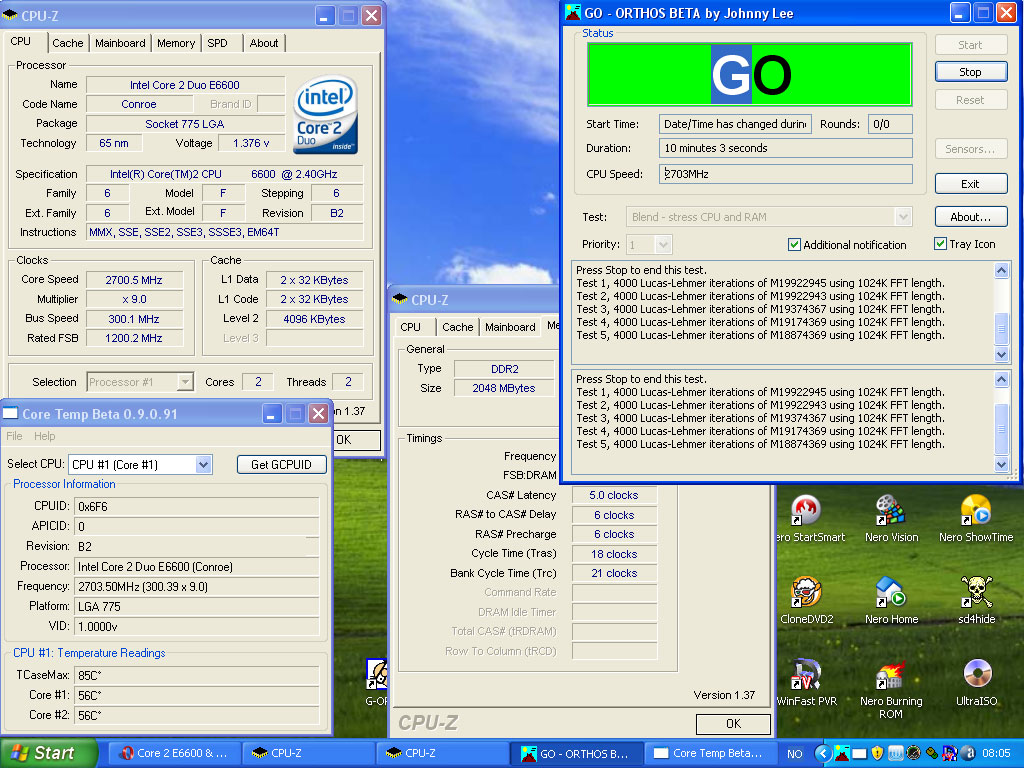The height and width of the screenshot is (768, 1024).
Task: Switch to the SPD tab in main CPU-Z
Action: point(217,43)
